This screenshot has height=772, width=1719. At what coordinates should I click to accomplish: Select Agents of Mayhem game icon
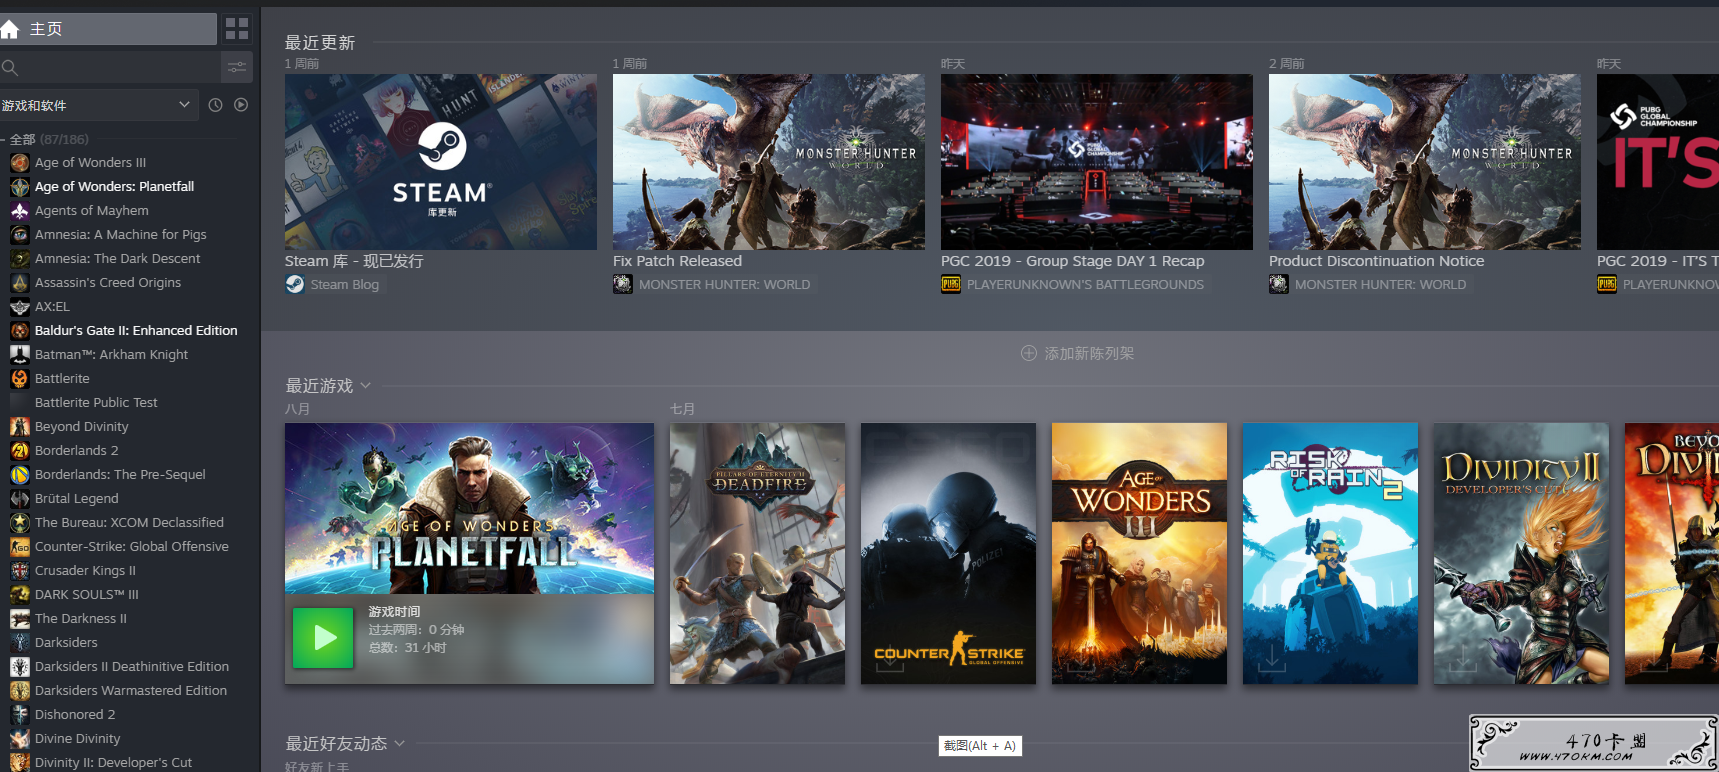click(20, 211)
